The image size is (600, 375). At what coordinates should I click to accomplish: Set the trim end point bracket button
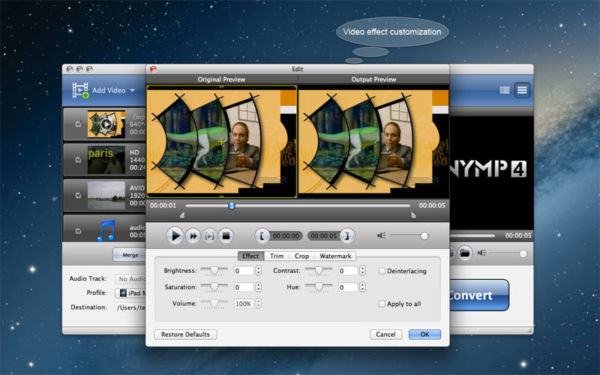pos(347,236)
